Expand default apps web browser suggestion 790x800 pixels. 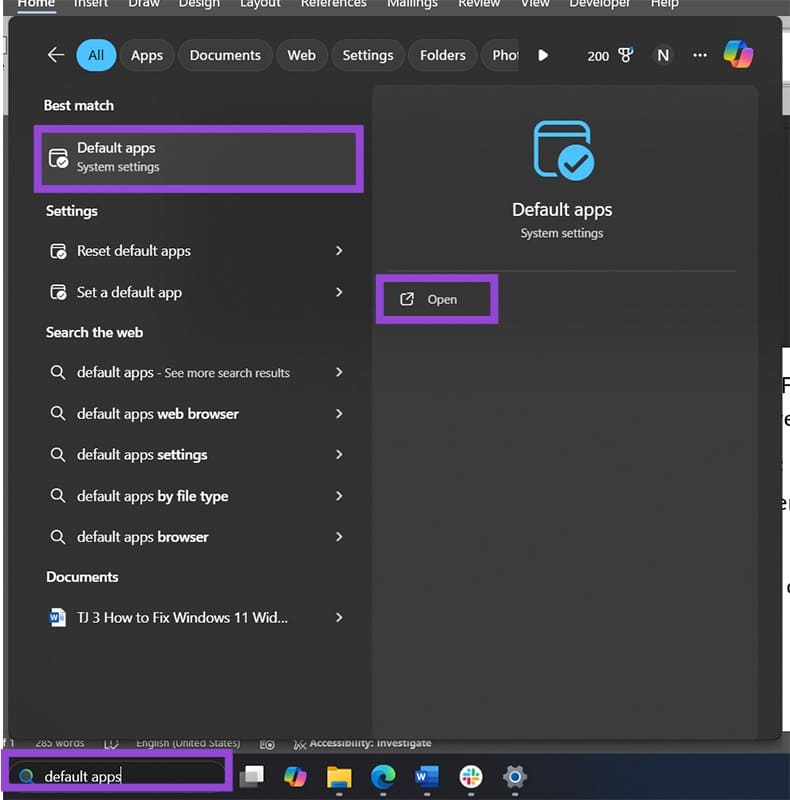coord(339,414)
